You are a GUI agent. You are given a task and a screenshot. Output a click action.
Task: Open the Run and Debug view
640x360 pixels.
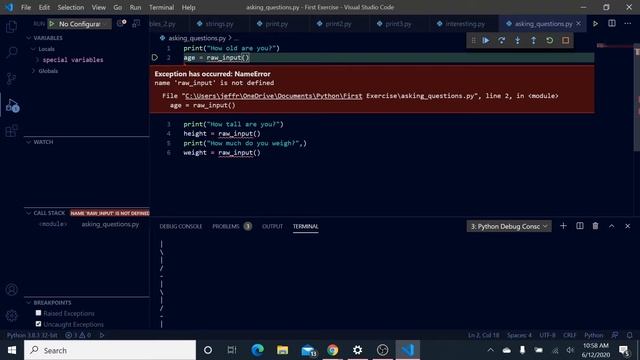tap(12, 105)
